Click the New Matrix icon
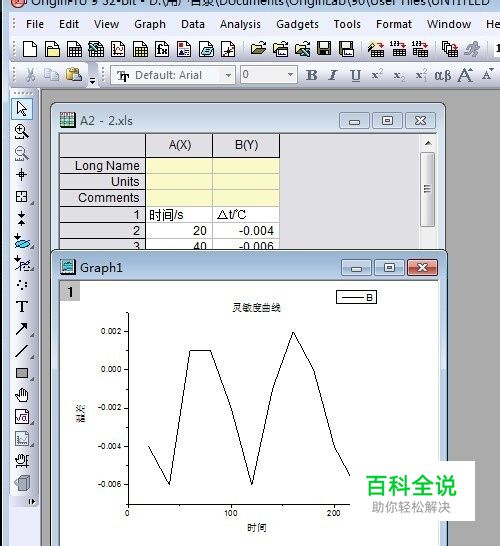 coord(140,49)
